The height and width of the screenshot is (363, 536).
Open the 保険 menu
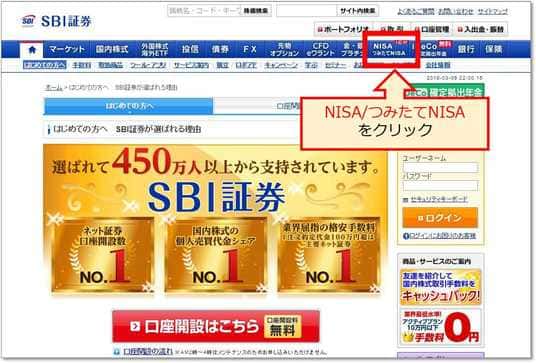(494, 49)
